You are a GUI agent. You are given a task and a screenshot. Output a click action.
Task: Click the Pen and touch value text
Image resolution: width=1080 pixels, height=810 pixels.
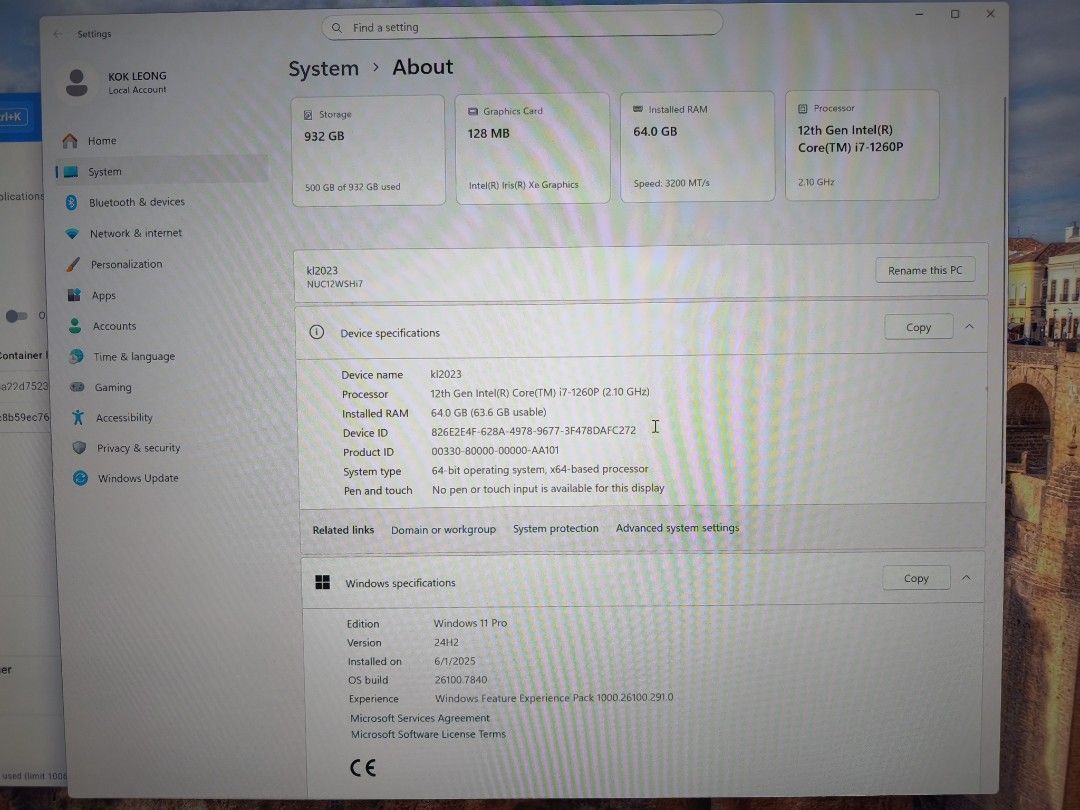click(548, 488)
